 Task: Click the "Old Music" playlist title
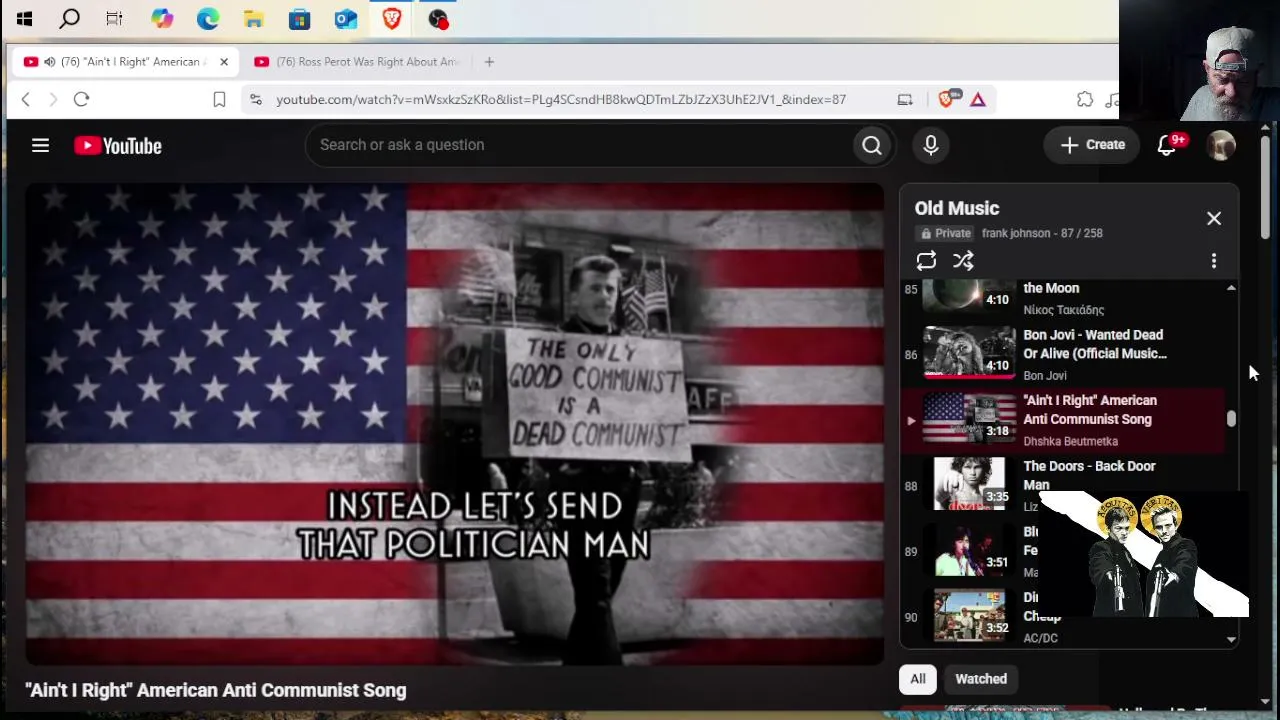(957, 208)
